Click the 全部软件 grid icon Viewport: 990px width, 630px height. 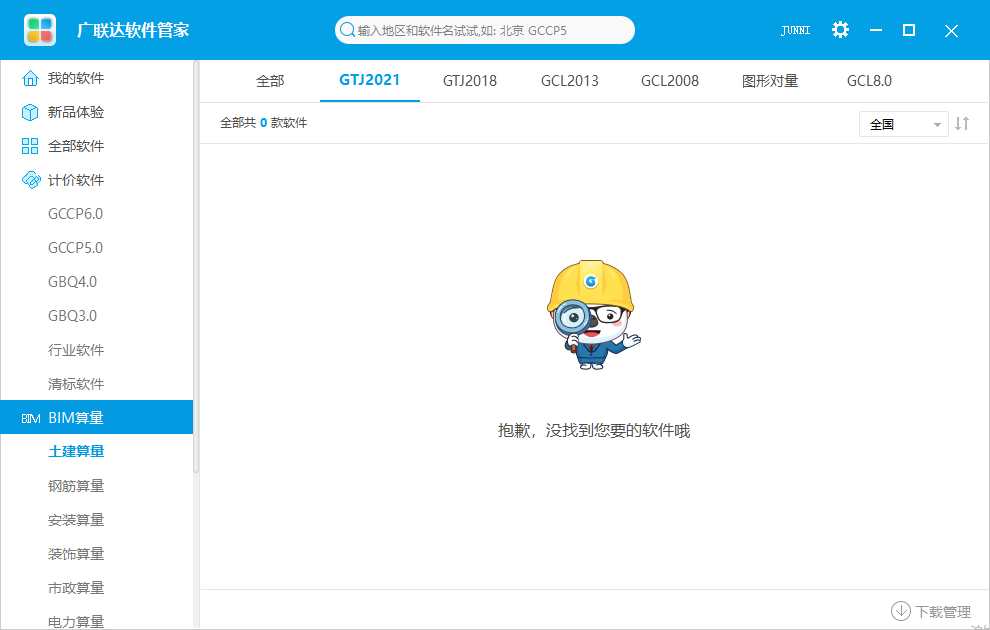click(30, 146)
